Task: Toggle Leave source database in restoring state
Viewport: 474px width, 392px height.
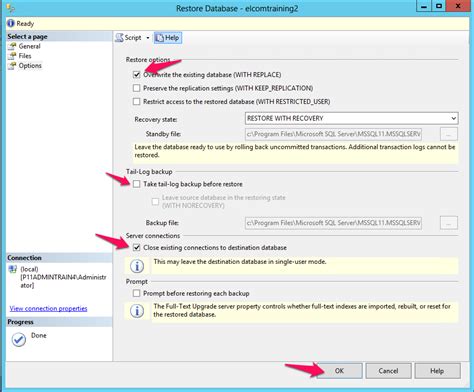Action: (x=155, y=201)
